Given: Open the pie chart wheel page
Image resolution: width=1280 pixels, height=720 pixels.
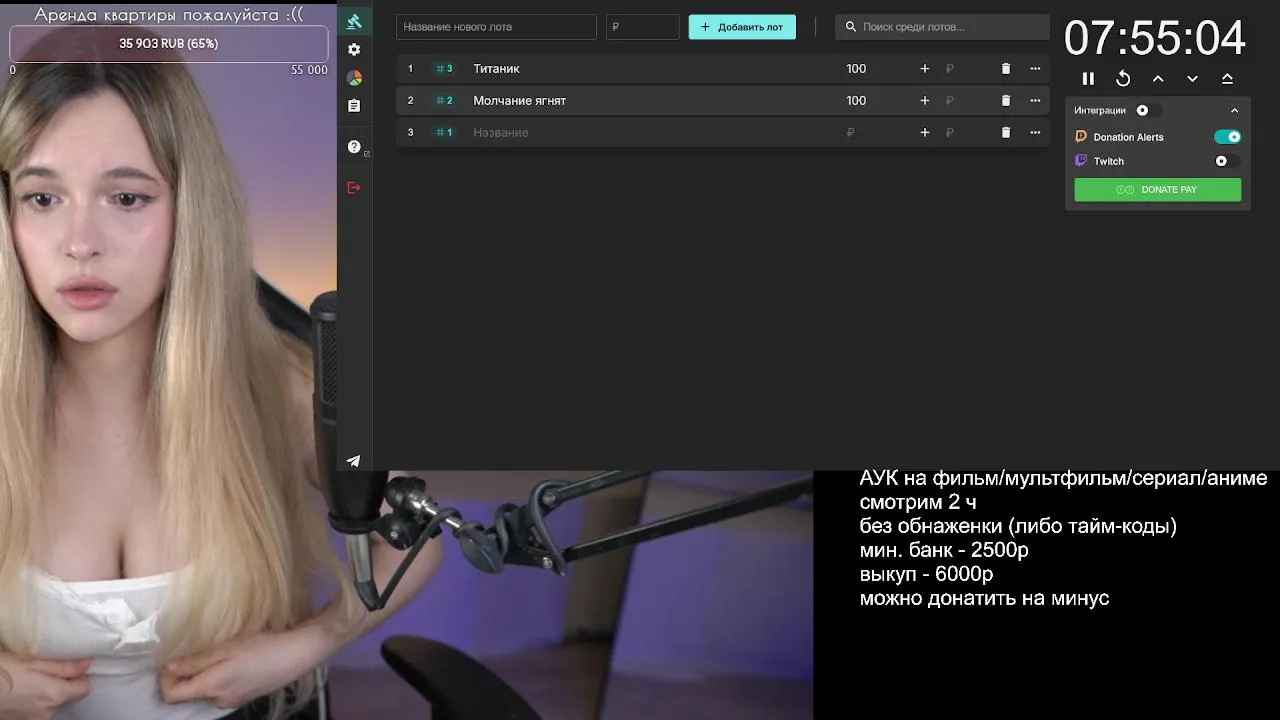Looking at the screenshot, I should coord(354,77).
